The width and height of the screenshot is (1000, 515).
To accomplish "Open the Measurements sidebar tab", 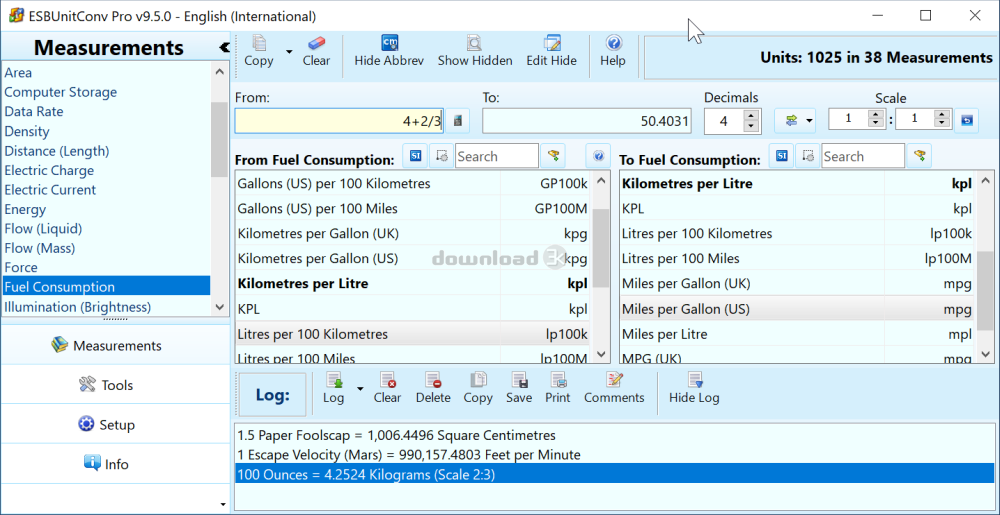I will click(115, 345).
